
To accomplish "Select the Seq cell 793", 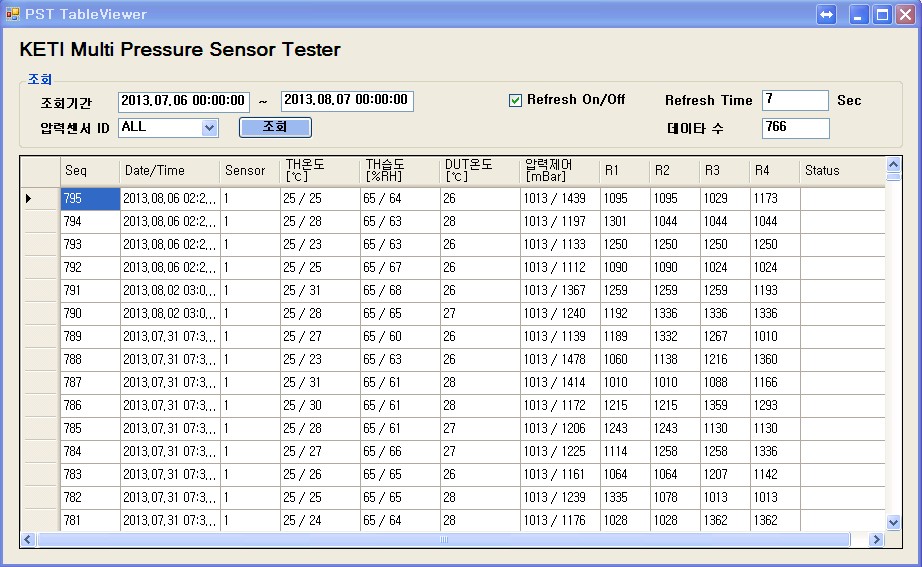I will click(90, 245).
